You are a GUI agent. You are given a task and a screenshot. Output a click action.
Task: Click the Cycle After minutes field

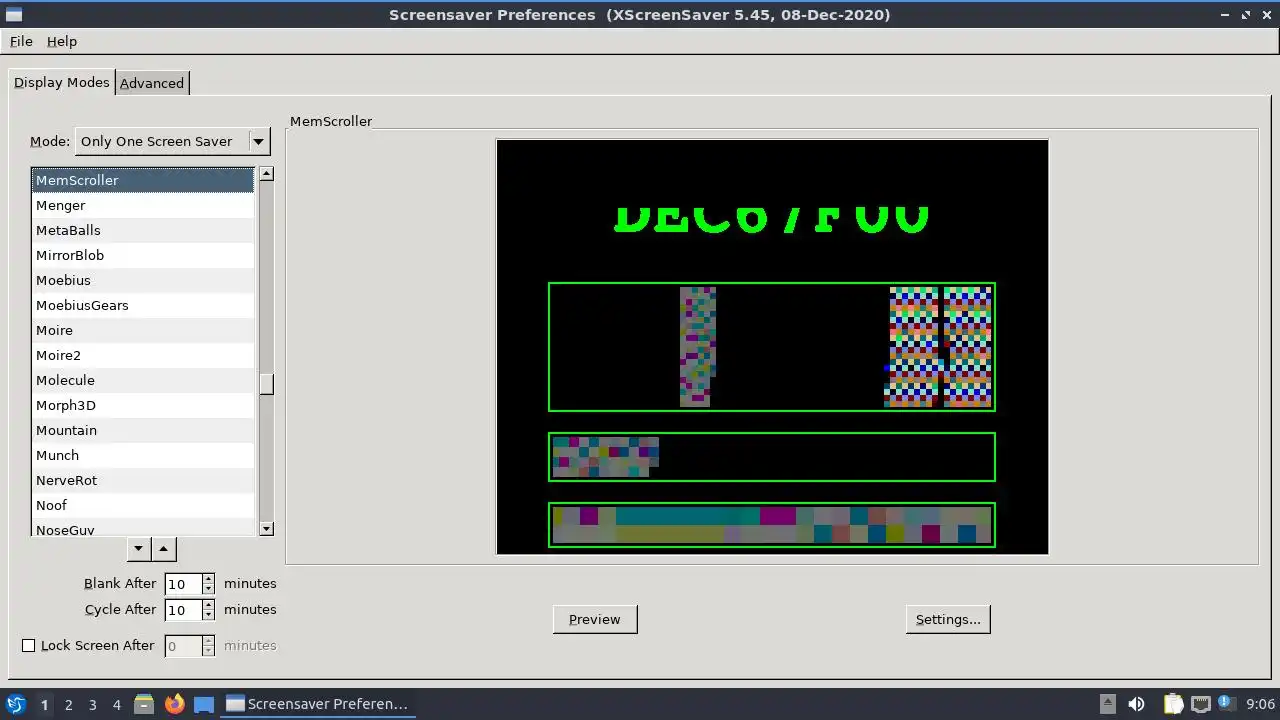coord(183,610)
